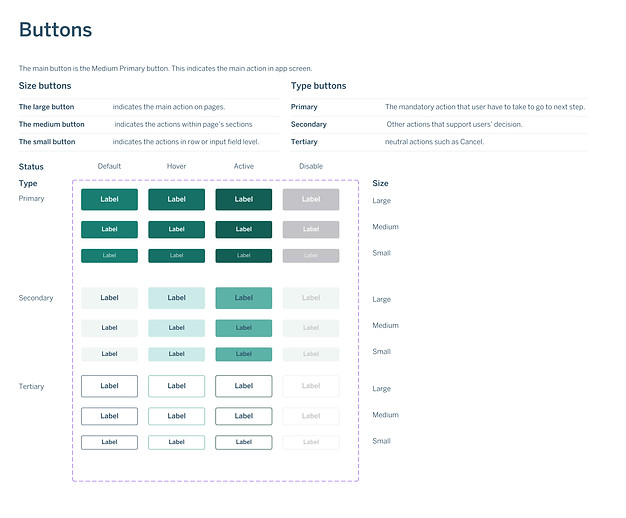Click the small Tertiary Hover outlined button
Image resolution: width=626 pixels, height=518 pixels.
point(176,443)
